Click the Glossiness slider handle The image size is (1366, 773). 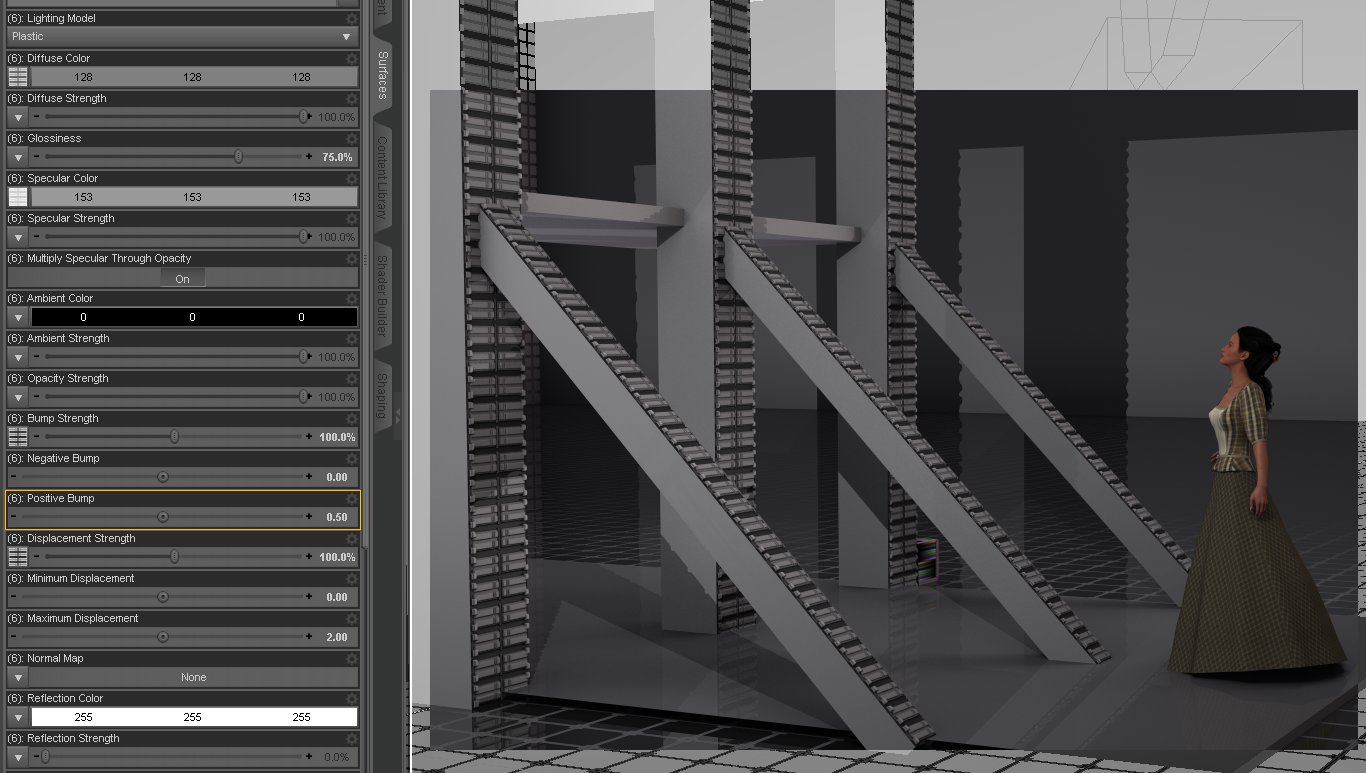238,157
